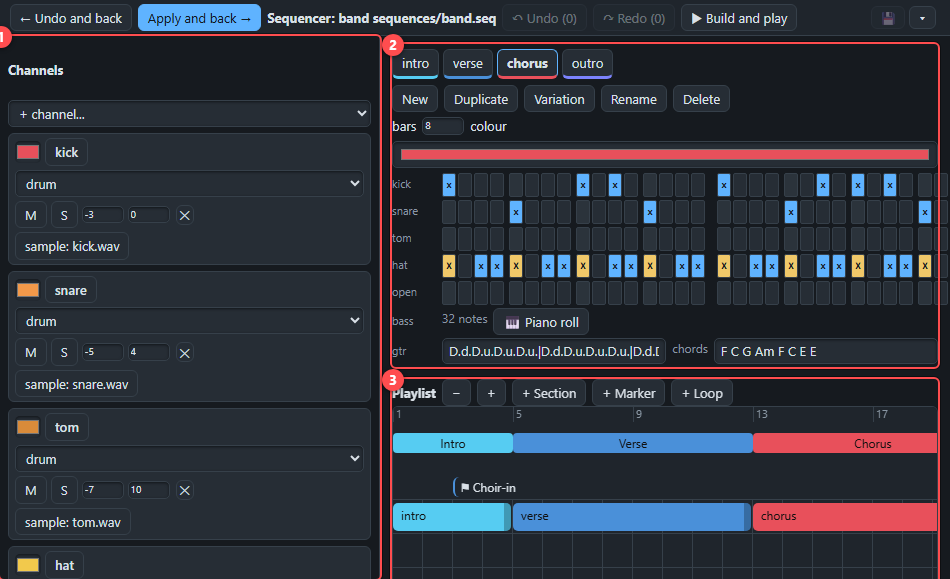Mute the snare channel
The width and height of the screenshot is (950, 579).
coord(31,352)
